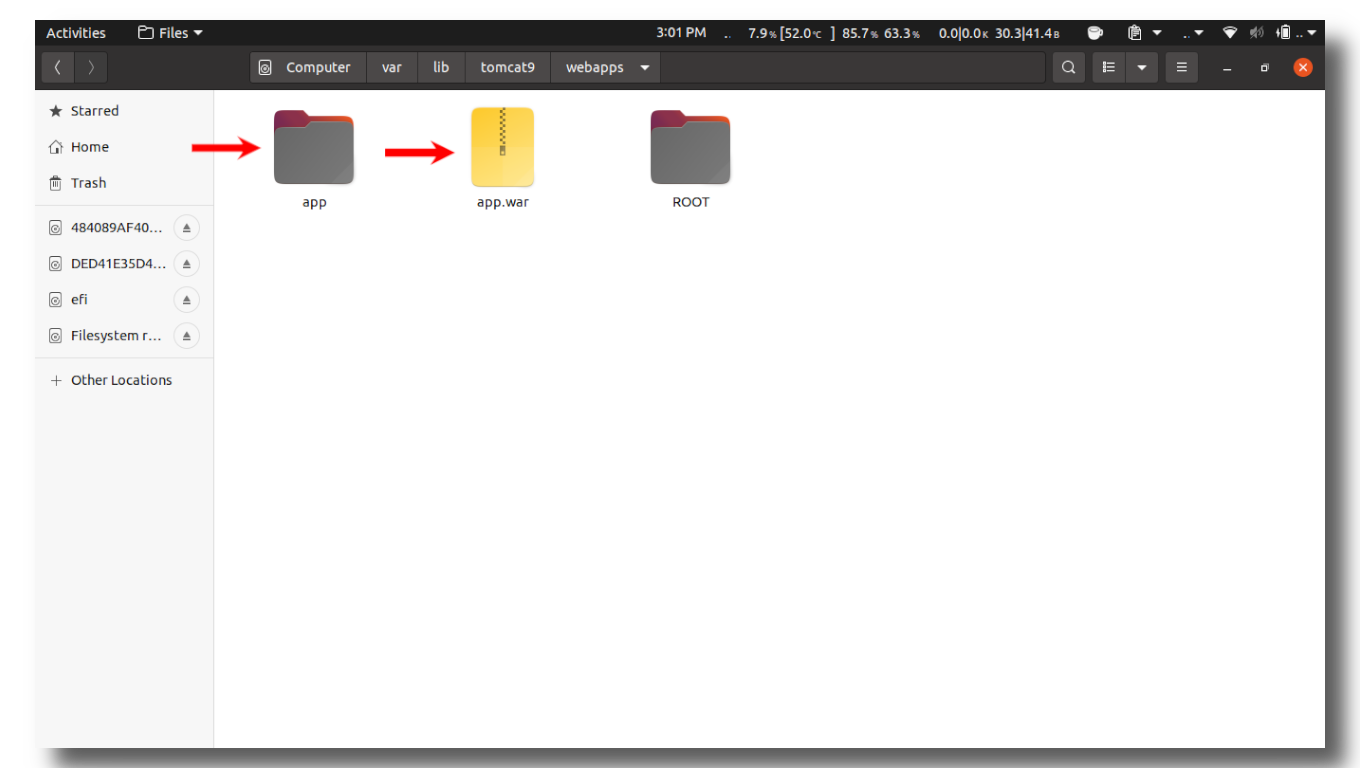Click the ROOT folder name label
The width and height of the screenshot is (1360, 768).
coord(691,202)
